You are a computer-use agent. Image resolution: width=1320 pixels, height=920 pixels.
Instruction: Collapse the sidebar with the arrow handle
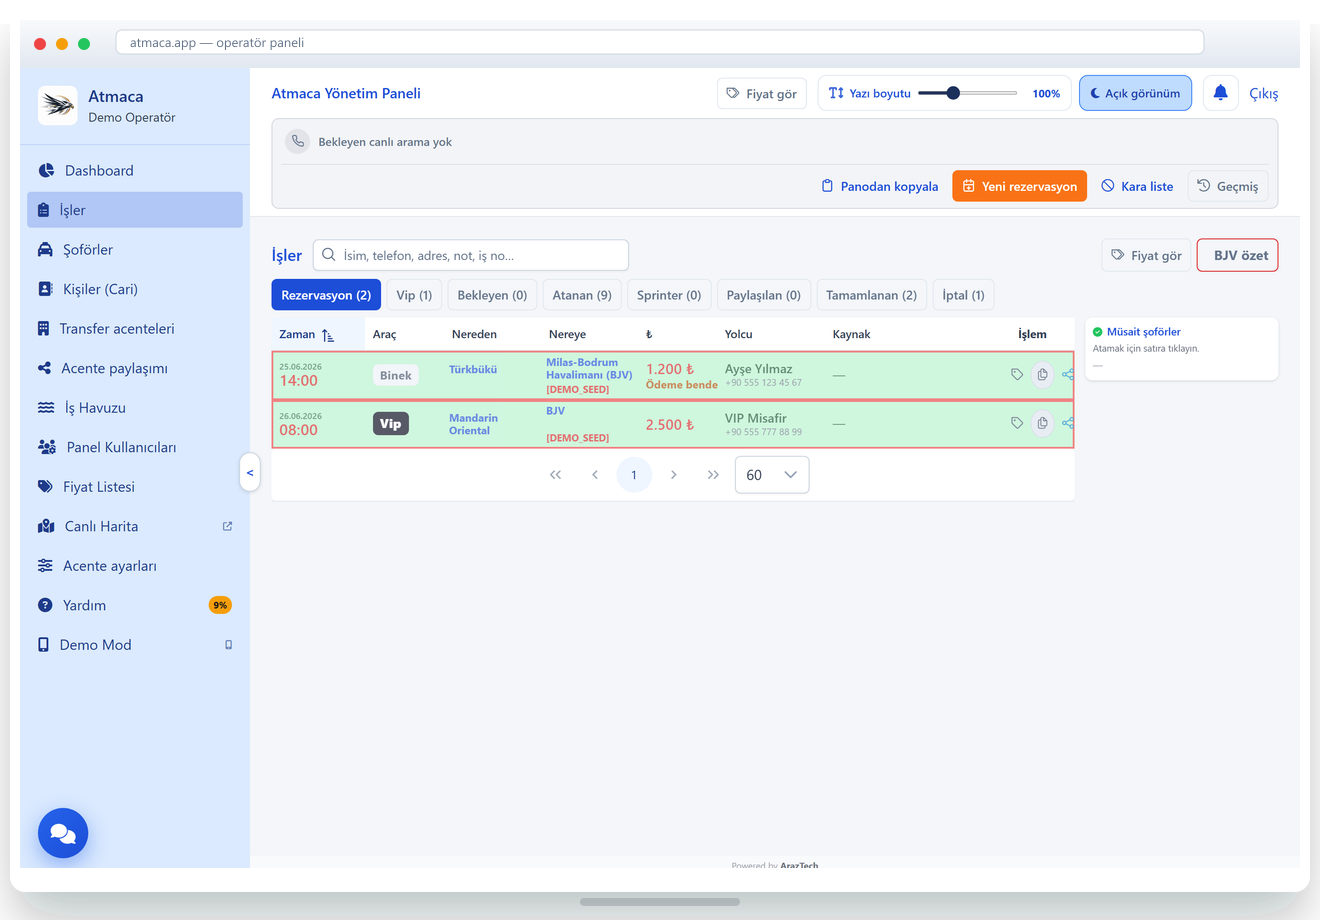(x=250, y=472)
